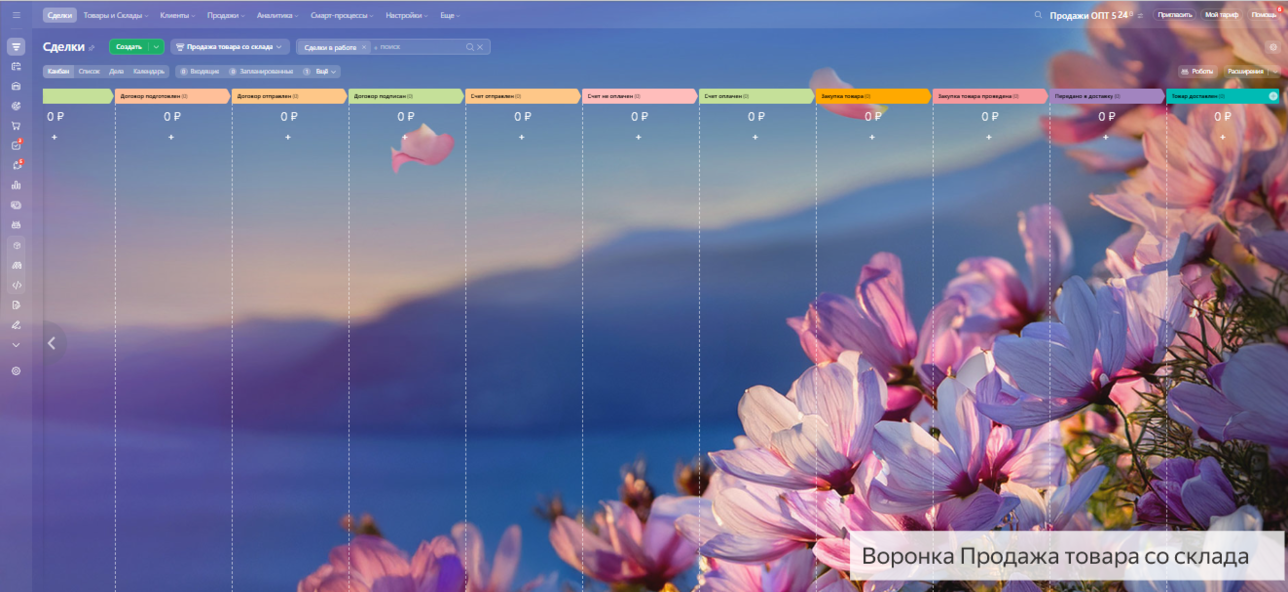Select the Договор подписан stage header
Image resolution: width=1288 pixels, height=592 pixels.
point(406,96)
